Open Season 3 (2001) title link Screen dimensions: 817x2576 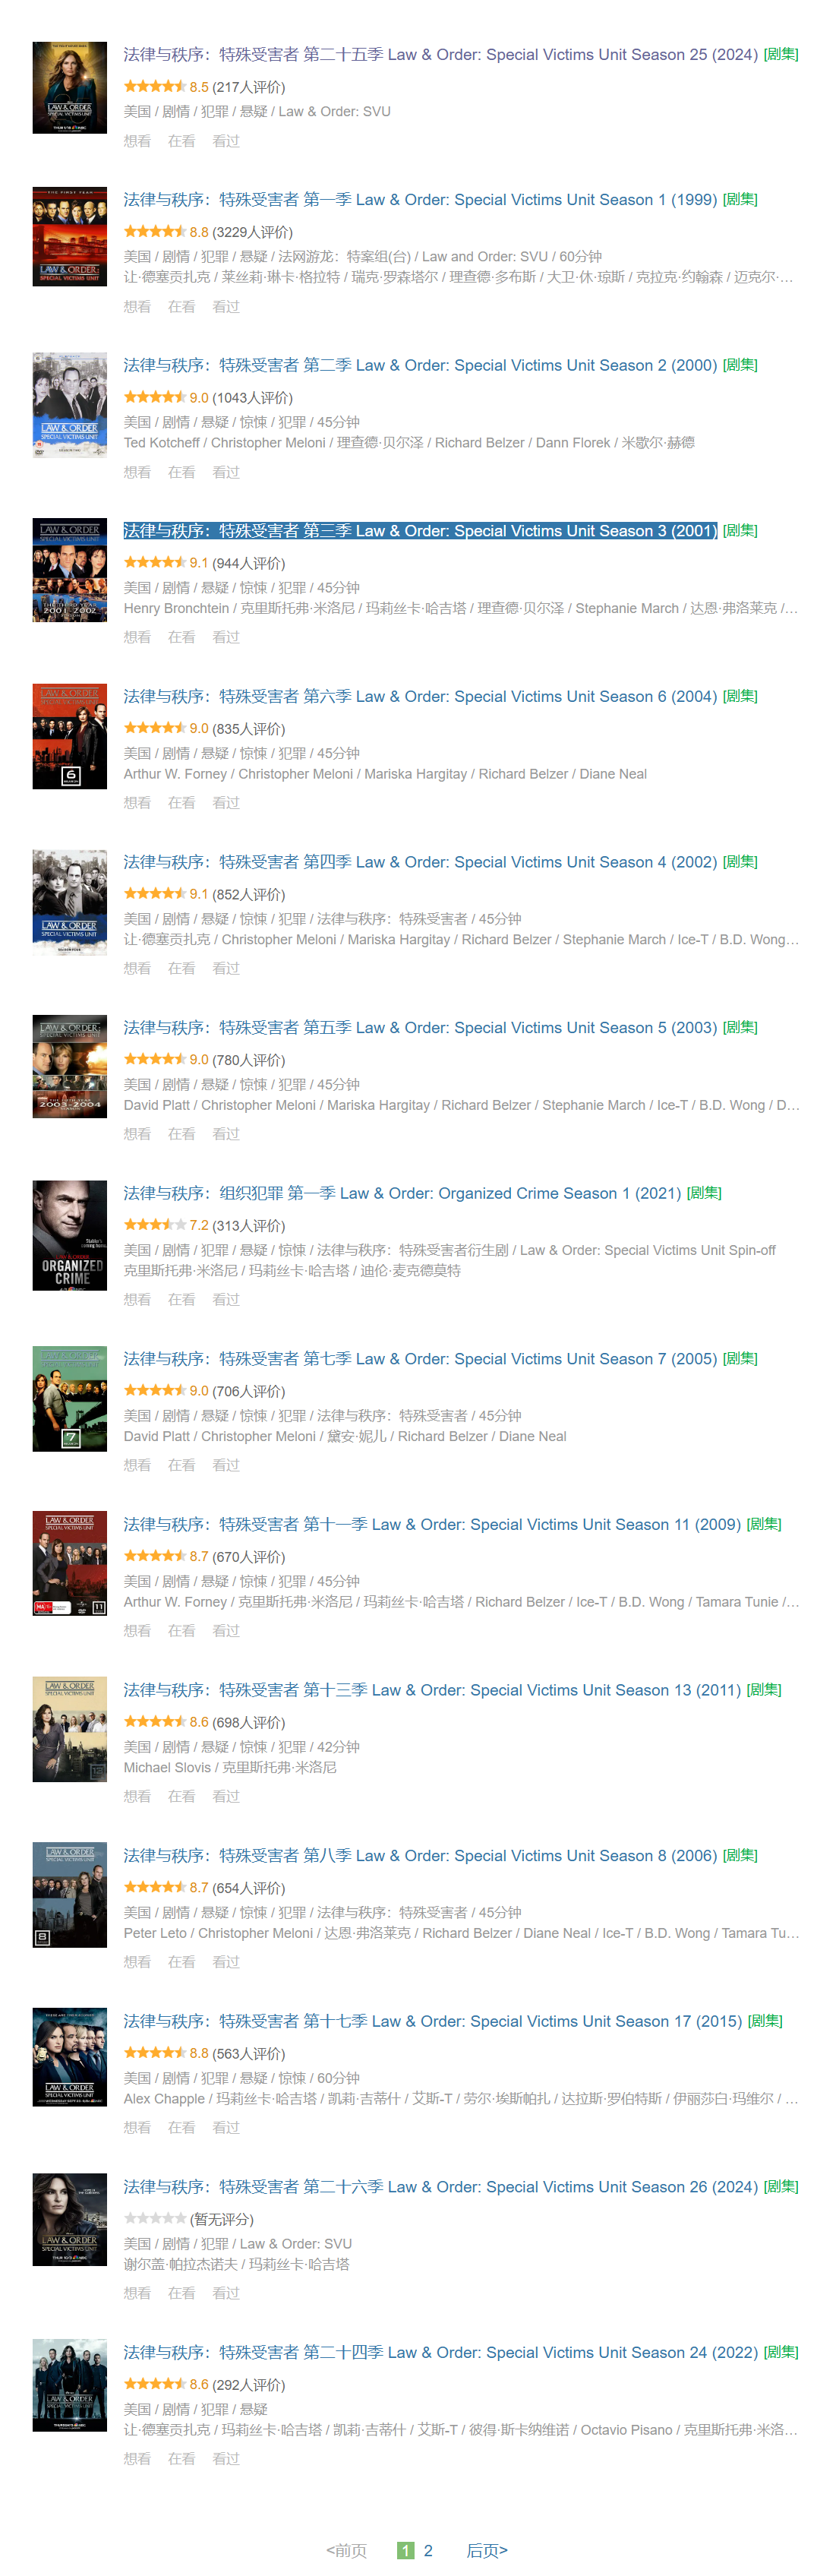420,531
